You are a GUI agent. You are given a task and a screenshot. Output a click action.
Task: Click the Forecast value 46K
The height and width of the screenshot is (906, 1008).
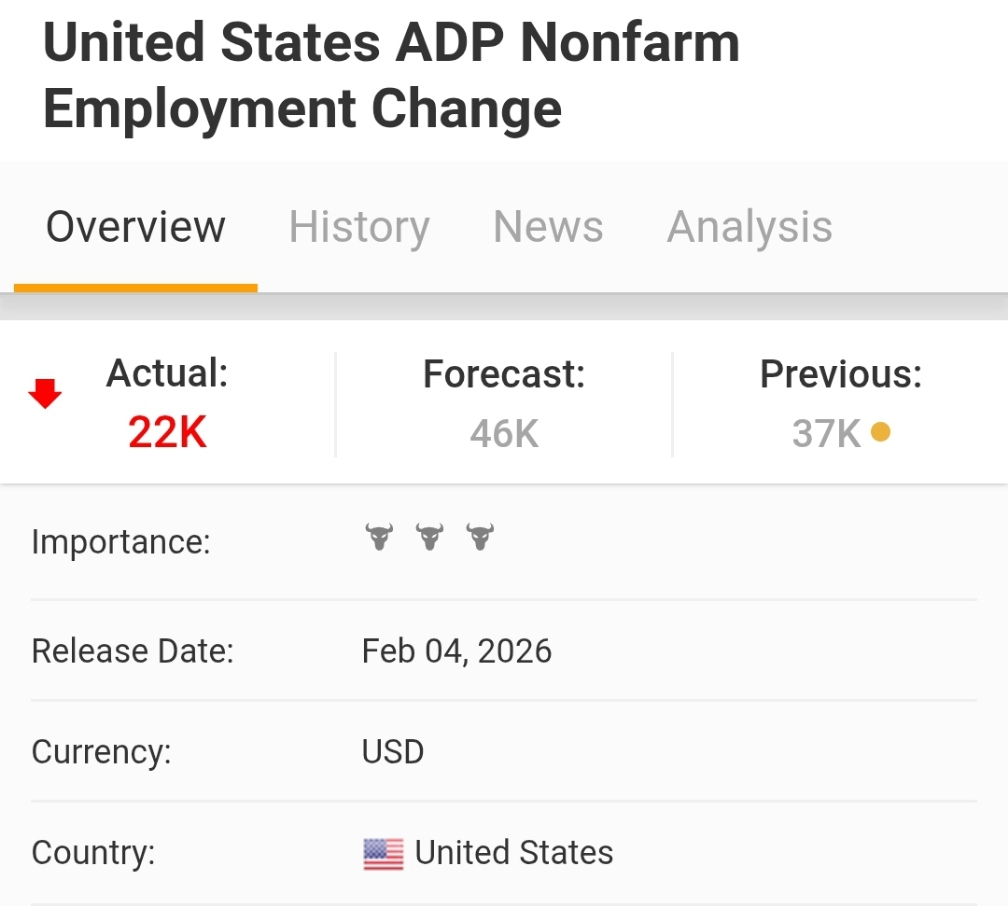pyautogui.click(x=504, y=434)
